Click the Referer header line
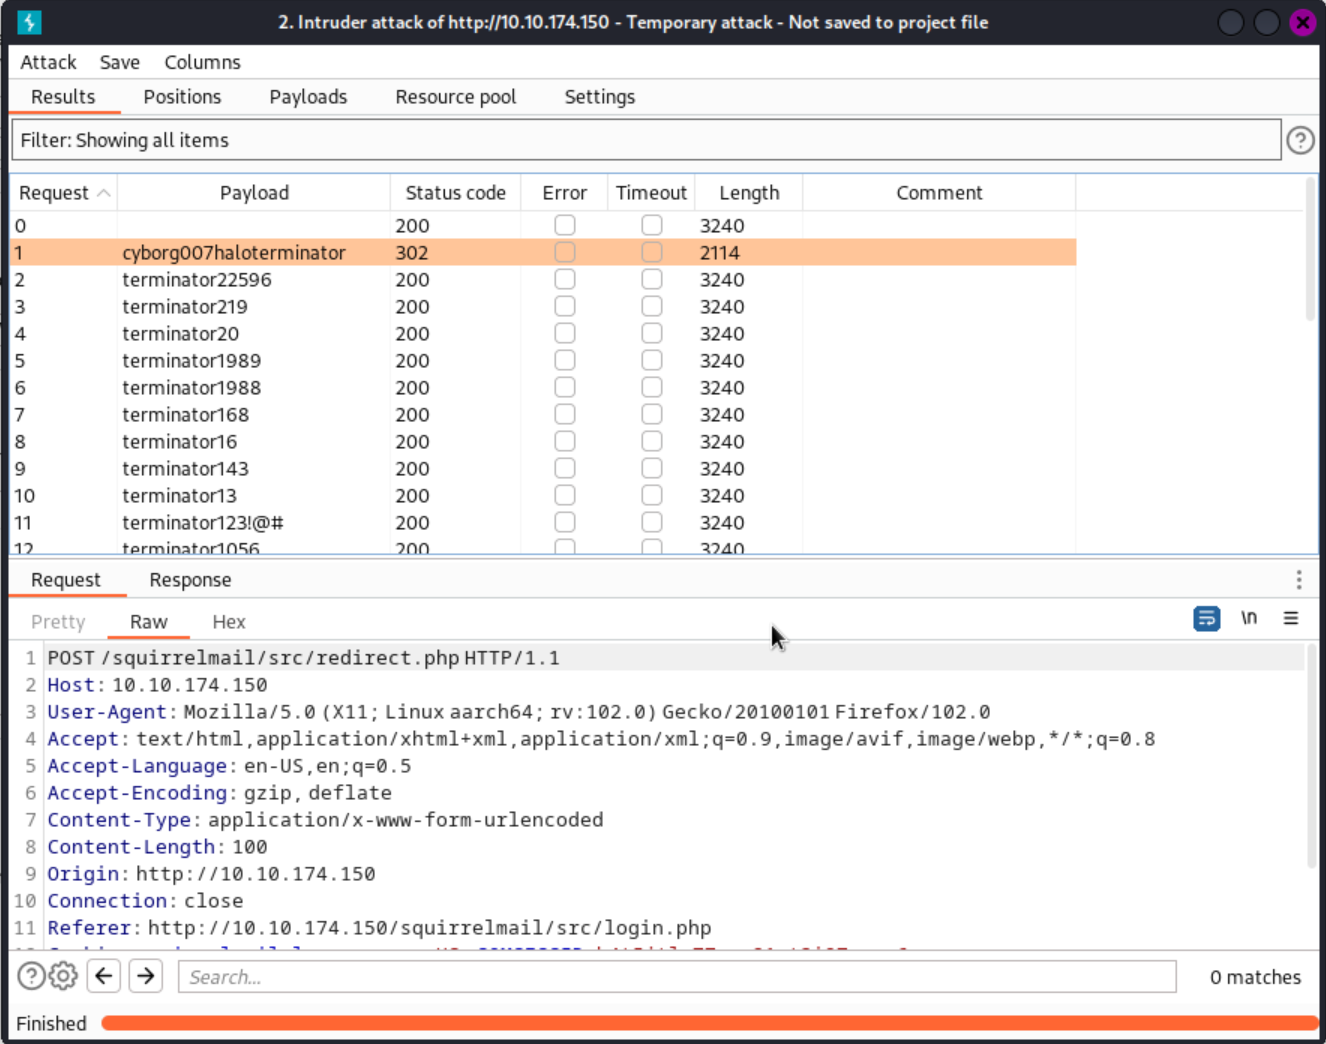This screenshot has height=1044, width=1326. (380, 928)
